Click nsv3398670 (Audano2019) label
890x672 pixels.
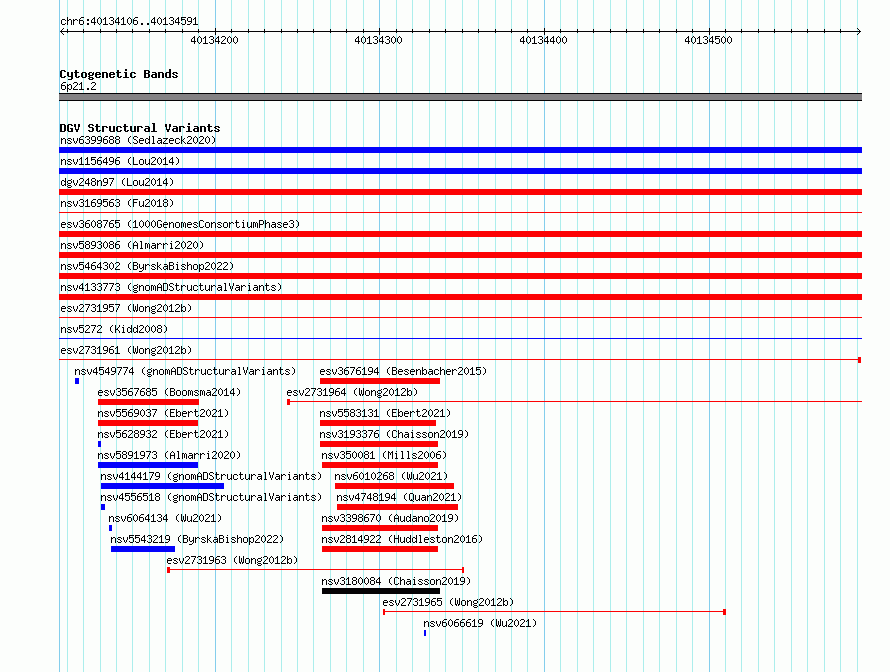point(390,518)
